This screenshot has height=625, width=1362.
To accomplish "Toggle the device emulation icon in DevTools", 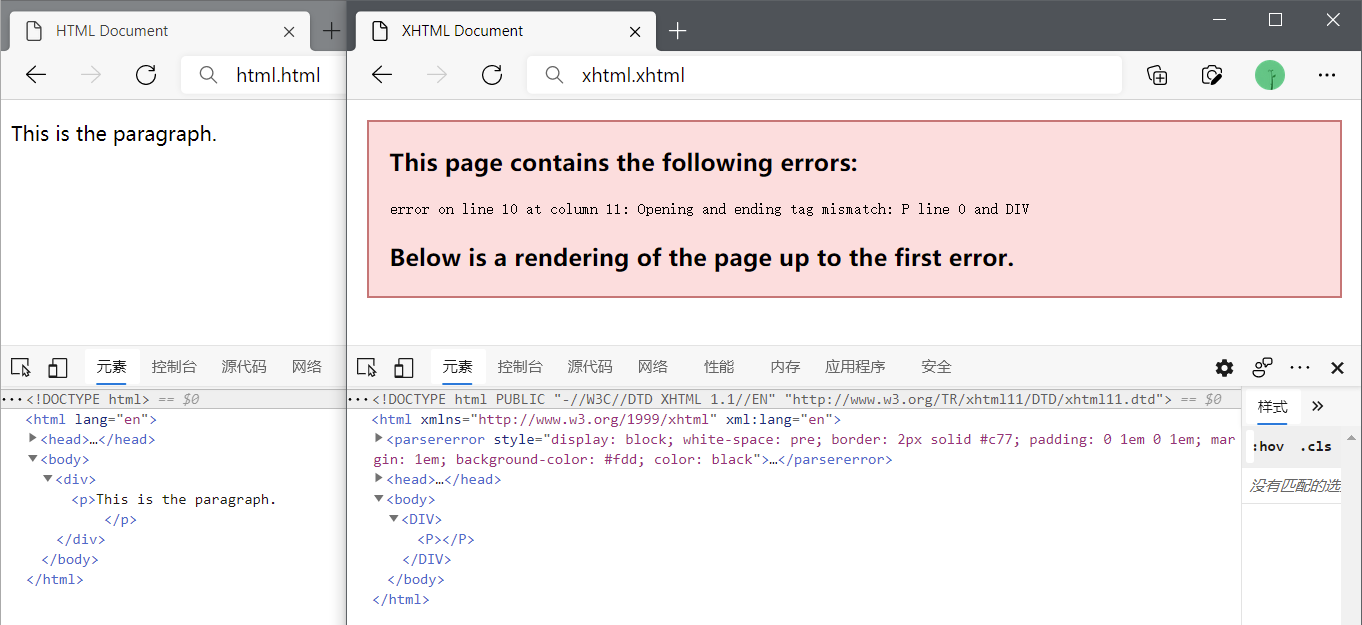I will 404,367.
